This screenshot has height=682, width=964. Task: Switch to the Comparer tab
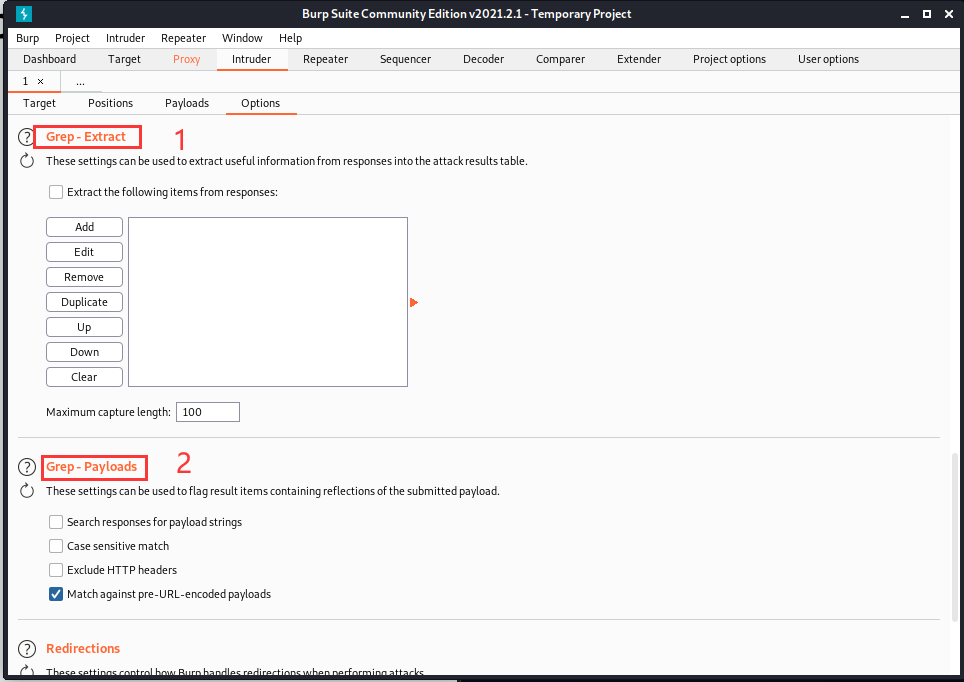click(x=560, y=59)
